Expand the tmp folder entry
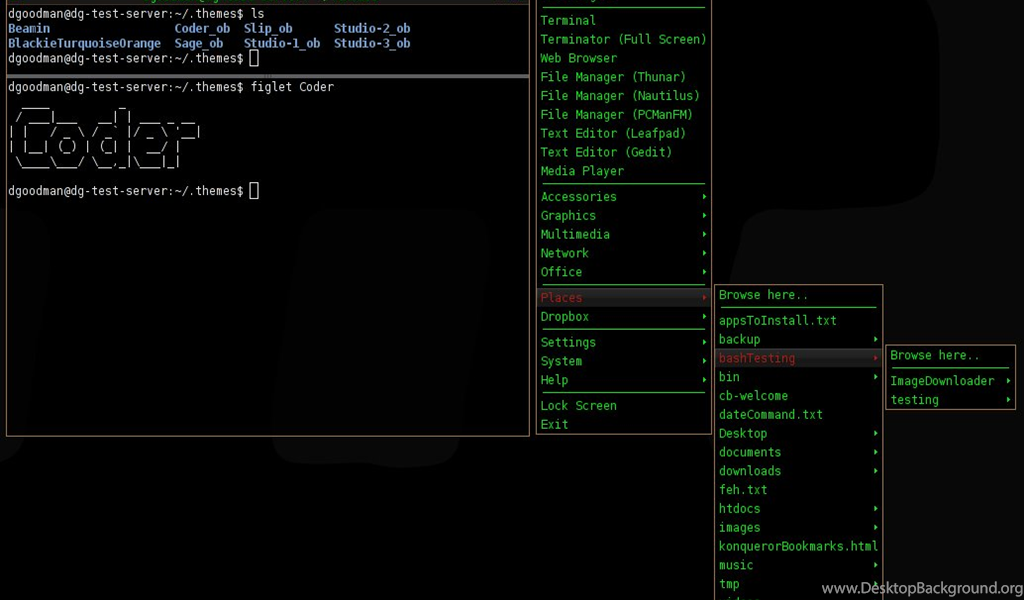Viewport: 1024px width, 600px height. tap(798, 584)
